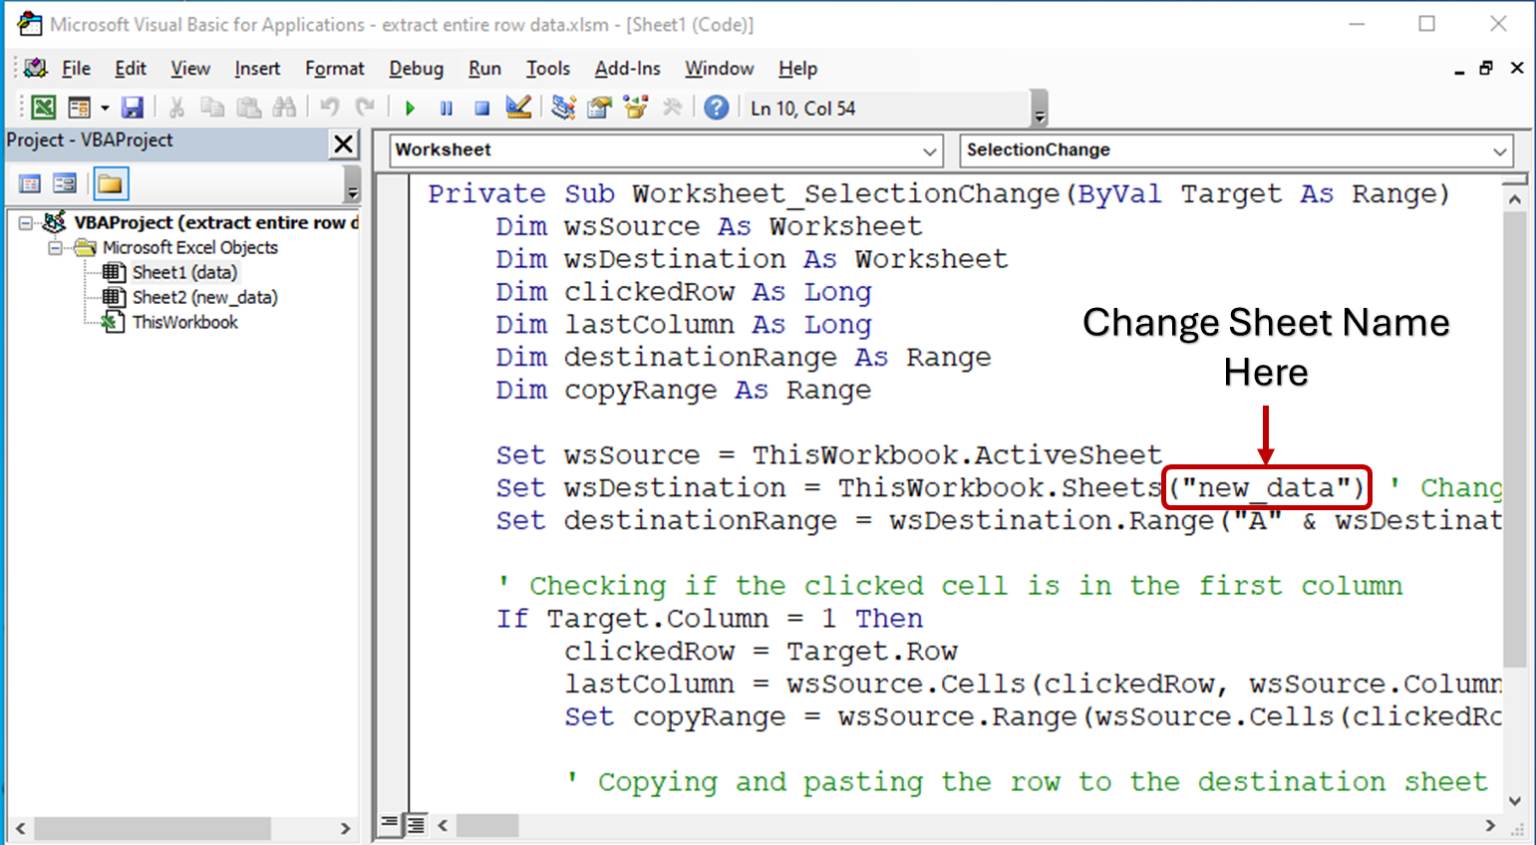
Task: Open the Add-Ins menu
Action: click(628, 68)
